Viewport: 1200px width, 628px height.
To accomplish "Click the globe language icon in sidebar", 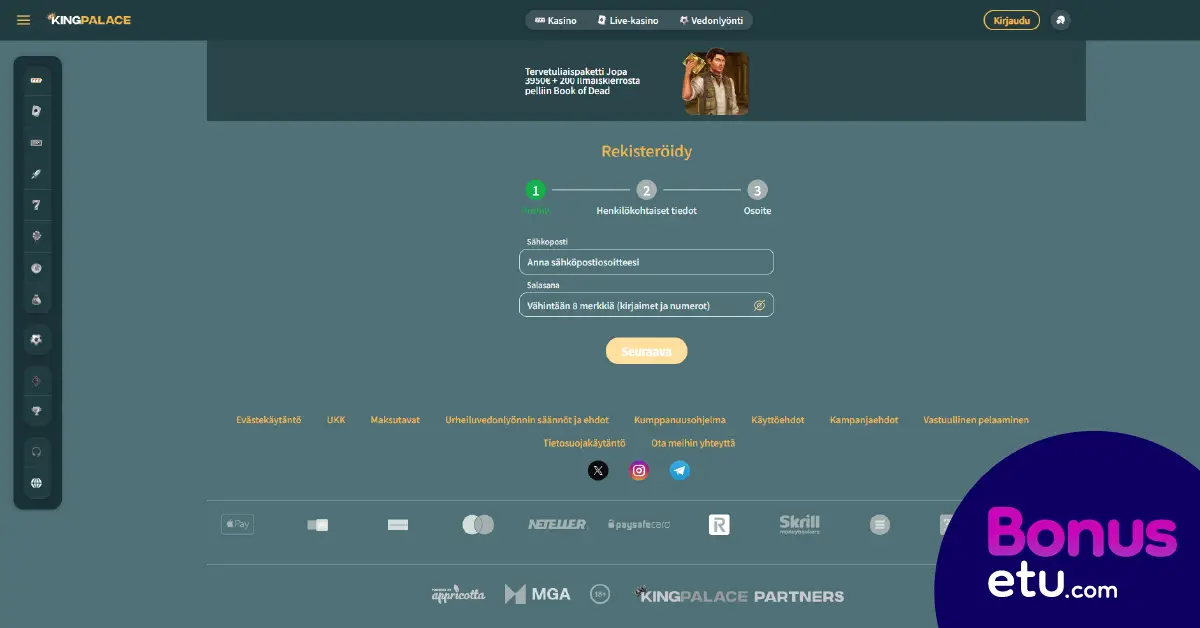I will [x=37, y=483].
